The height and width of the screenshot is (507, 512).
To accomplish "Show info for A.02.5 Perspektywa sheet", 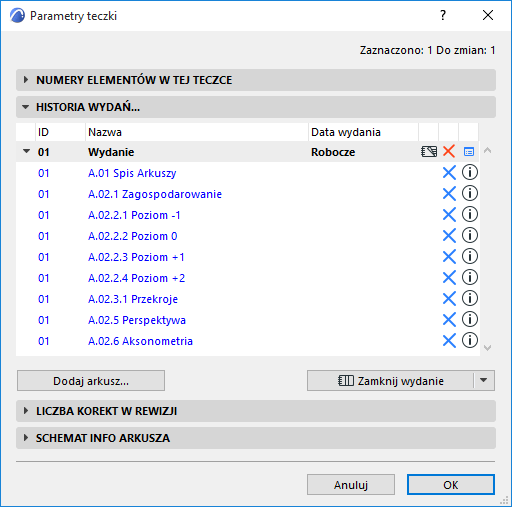I will (x=470, y=319).
